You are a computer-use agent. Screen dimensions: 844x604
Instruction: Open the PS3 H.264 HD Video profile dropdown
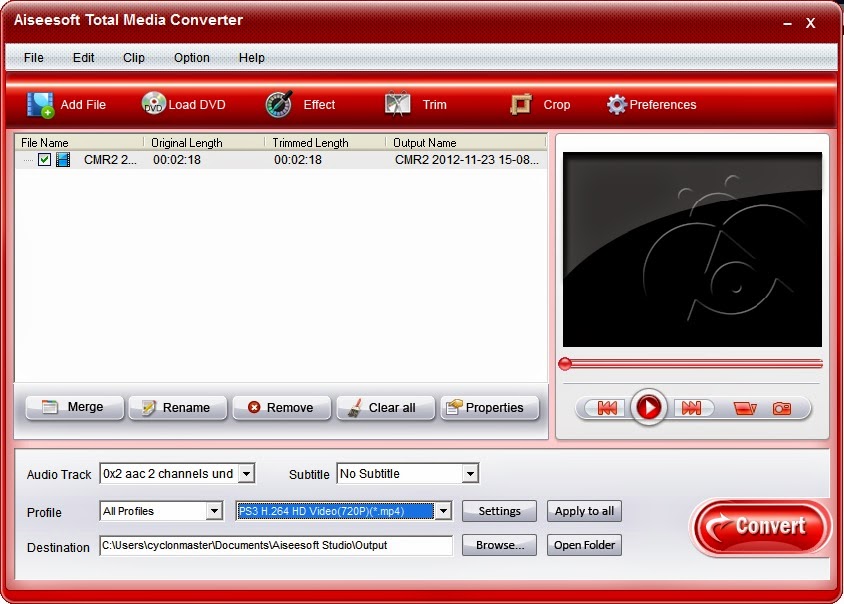click(443, 511)
